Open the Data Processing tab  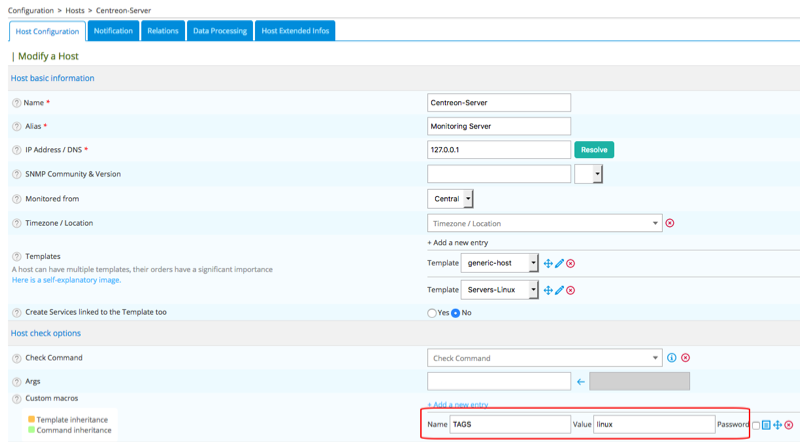point(219,31)
